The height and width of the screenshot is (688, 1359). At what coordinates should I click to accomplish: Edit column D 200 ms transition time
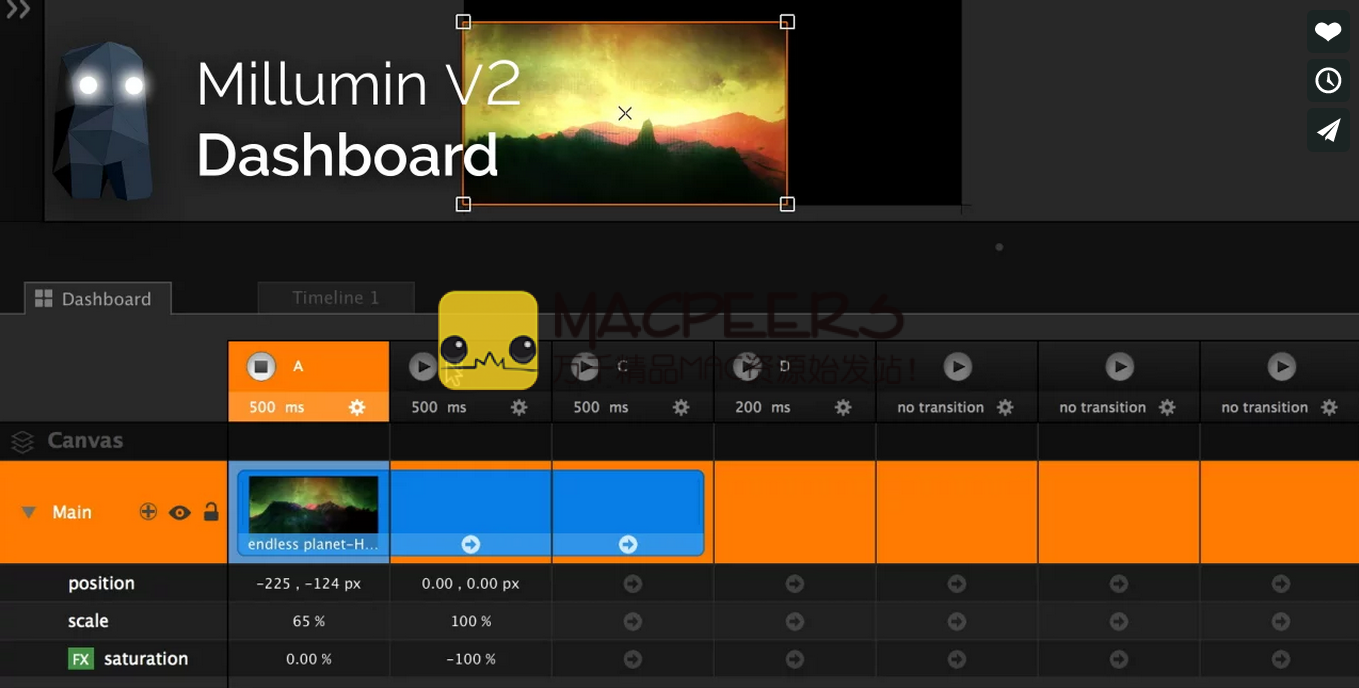[763, 407]
